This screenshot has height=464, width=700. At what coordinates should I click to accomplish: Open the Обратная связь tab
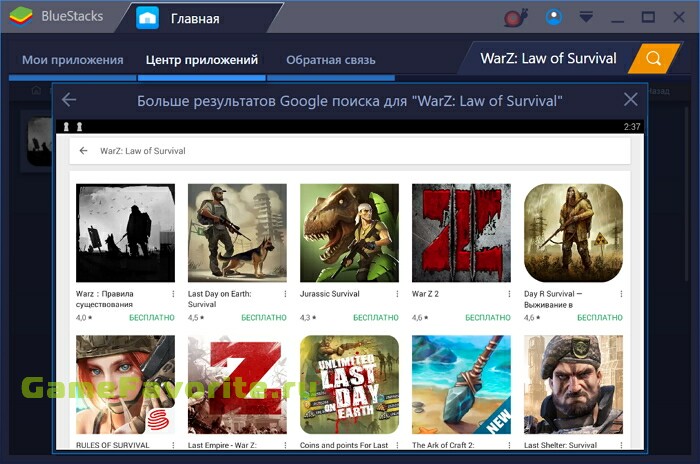[x=331, y=60]
